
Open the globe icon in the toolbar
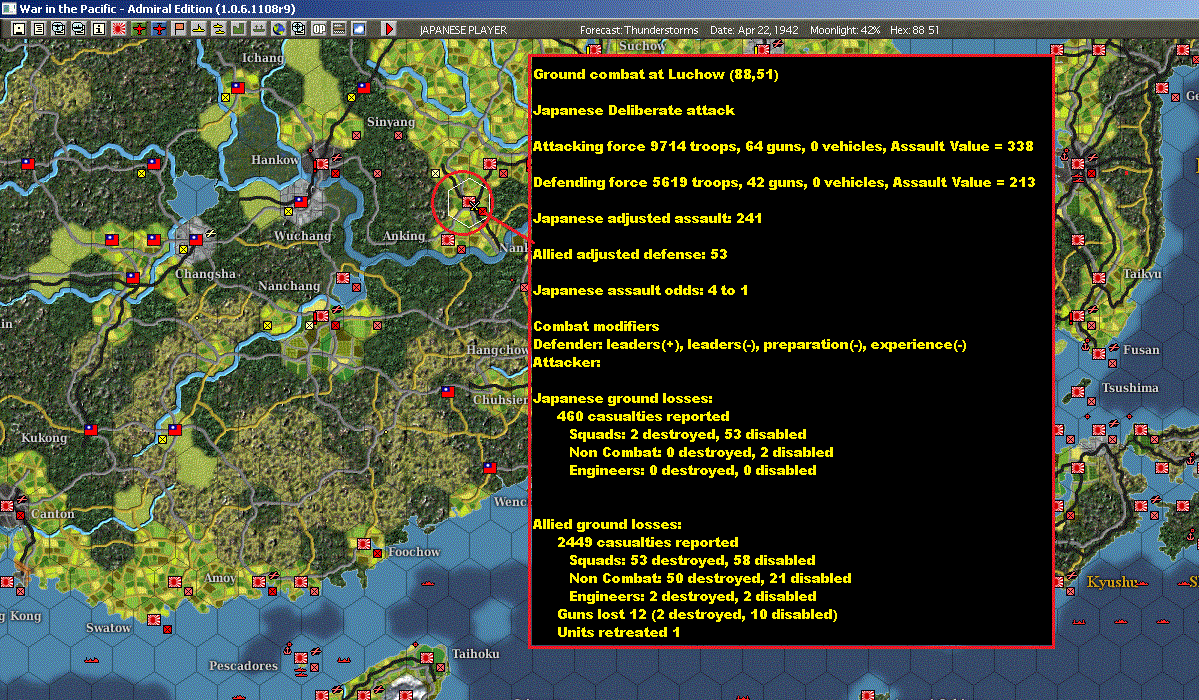[279, 29]
